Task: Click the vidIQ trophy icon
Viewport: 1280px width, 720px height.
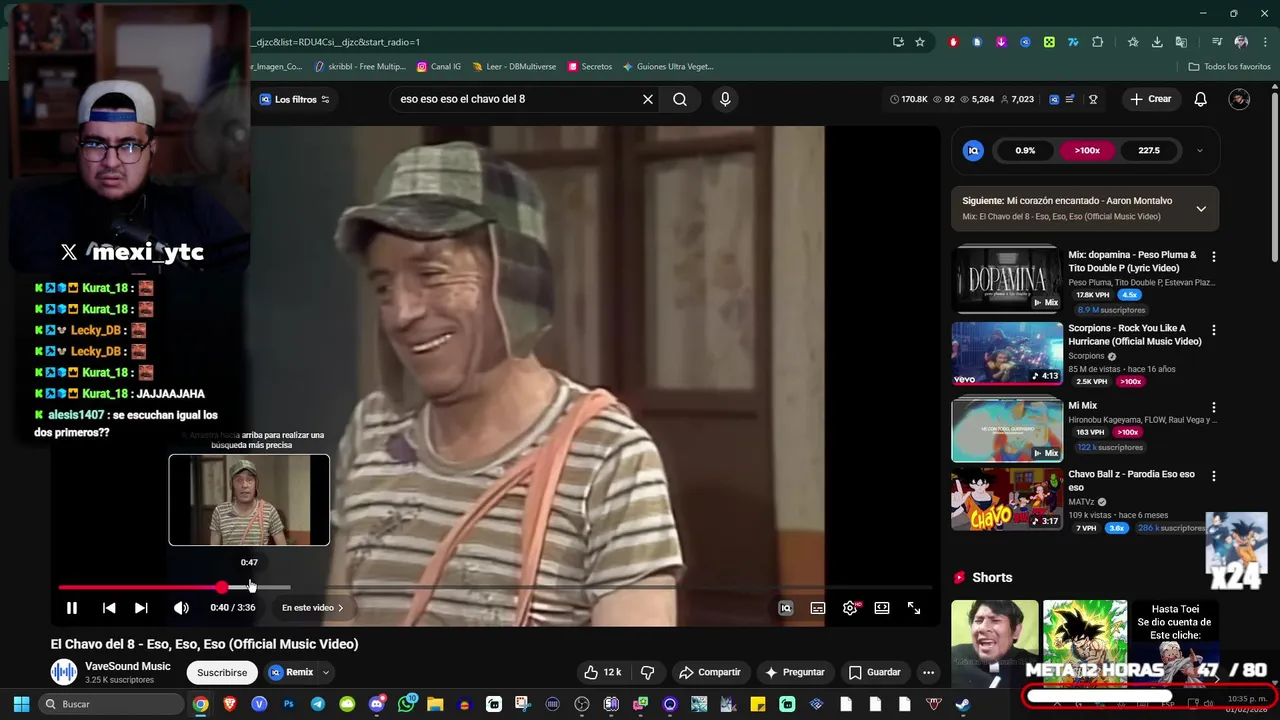Action: 1093,99
